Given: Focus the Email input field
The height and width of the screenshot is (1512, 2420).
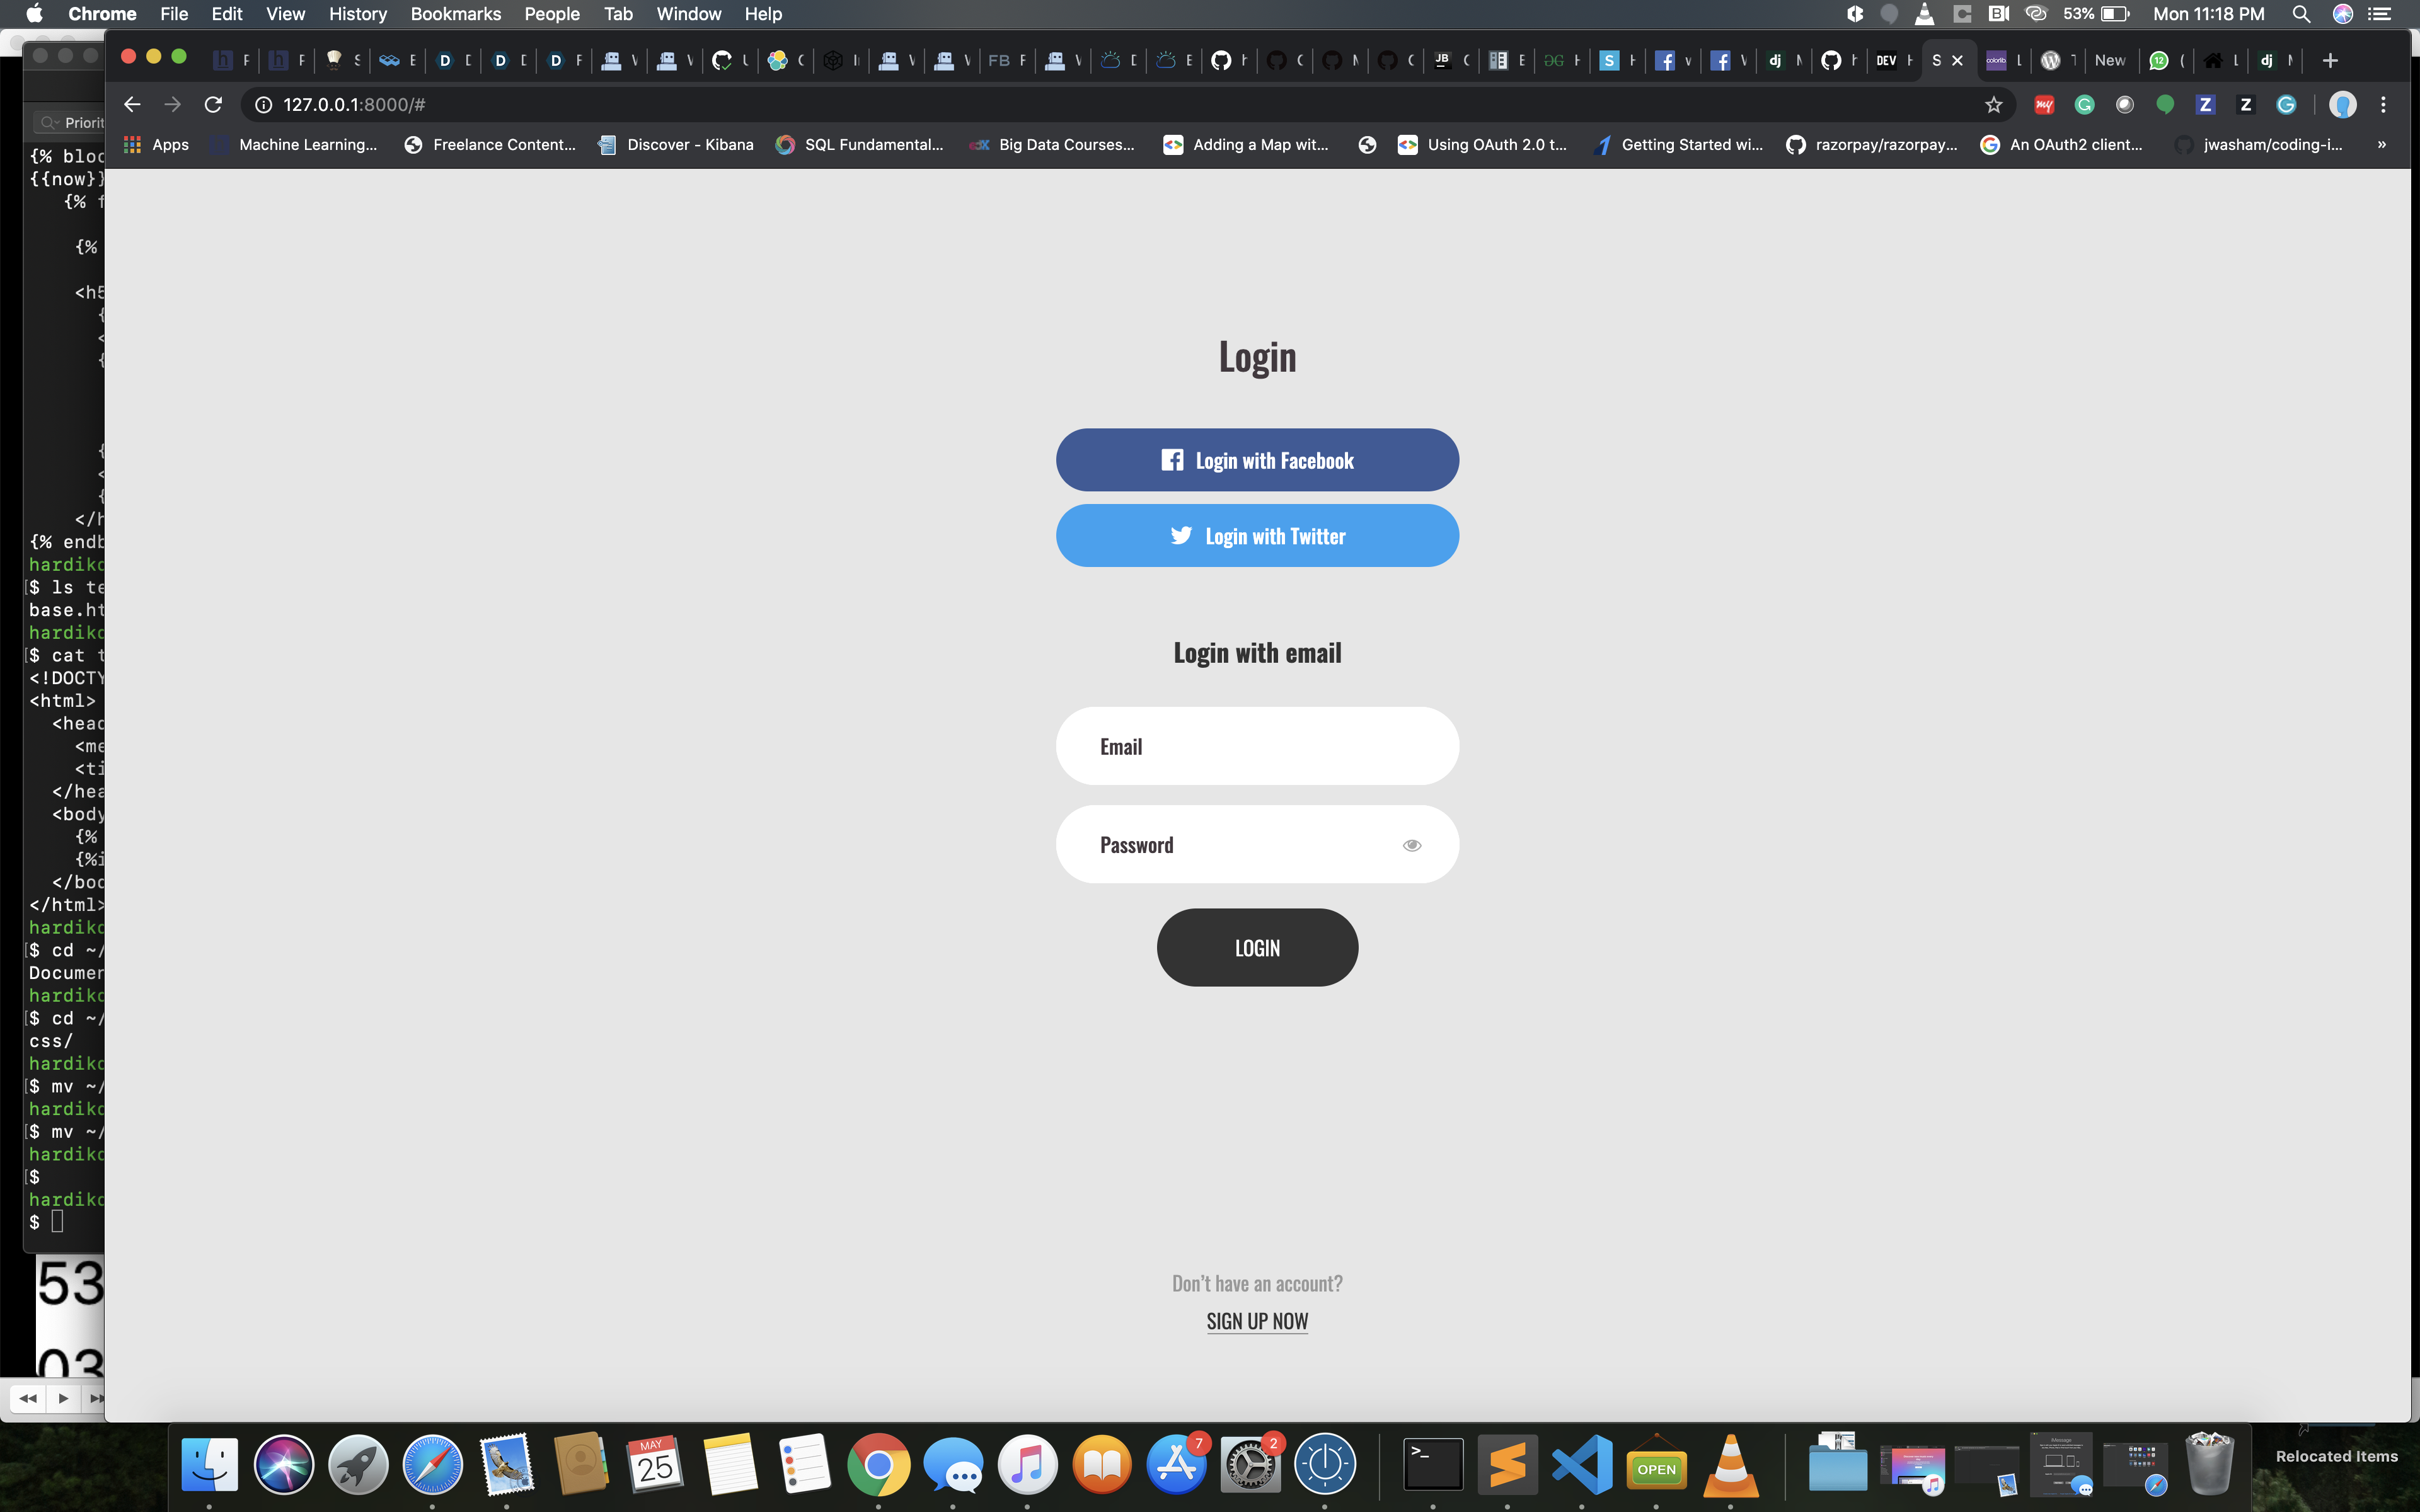Looking at the screenshot, I should pos(1257,746).
